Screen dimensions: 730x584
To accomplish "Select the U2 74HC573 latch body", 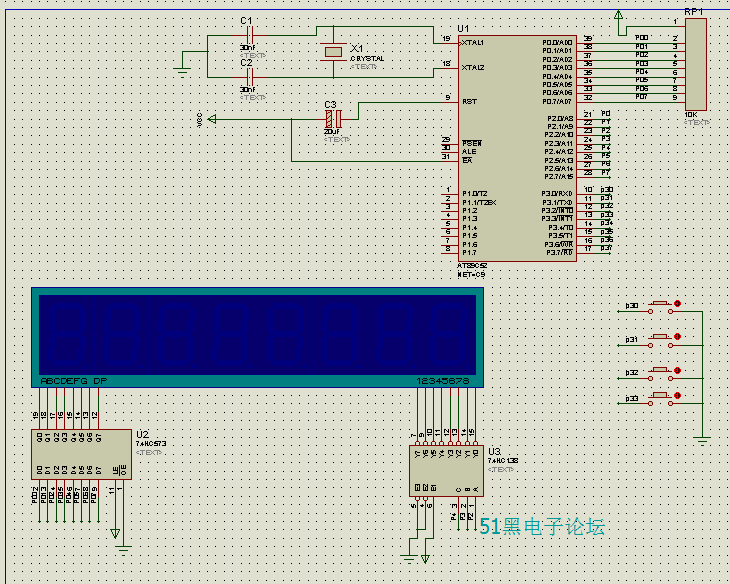I will (81, 455).
